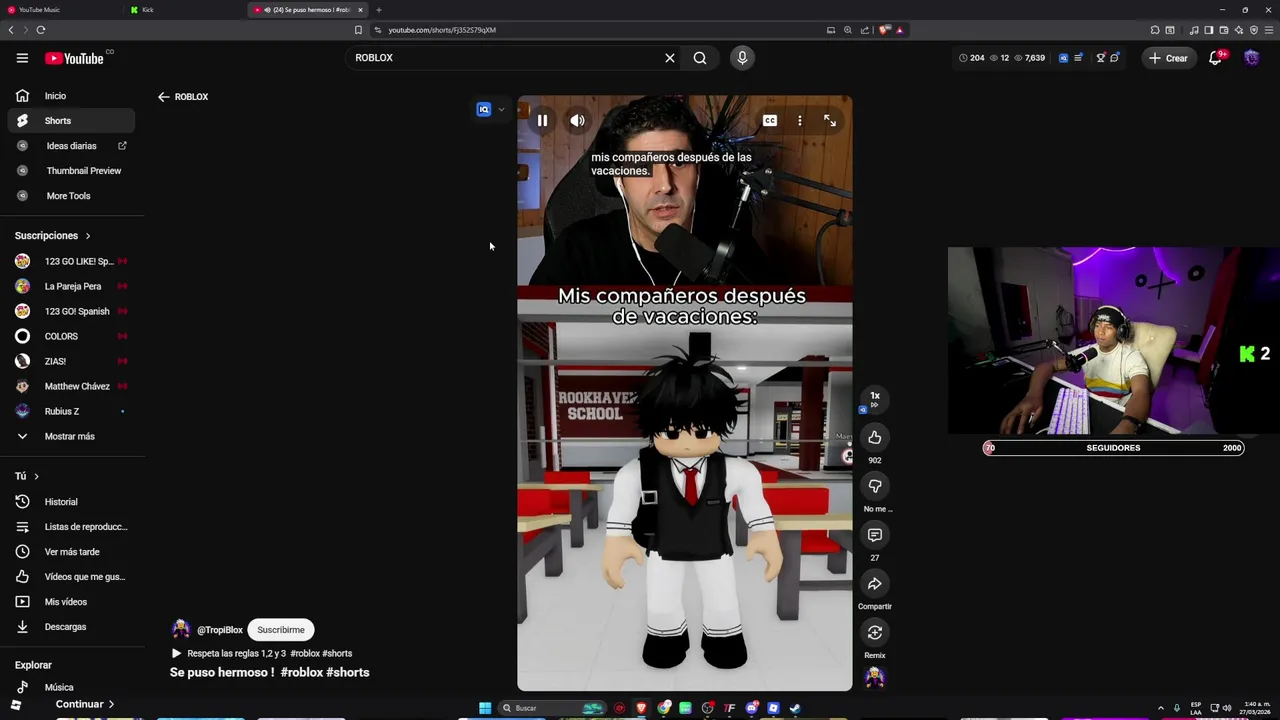Open Descargas in the sidebar

click(71, 627)
